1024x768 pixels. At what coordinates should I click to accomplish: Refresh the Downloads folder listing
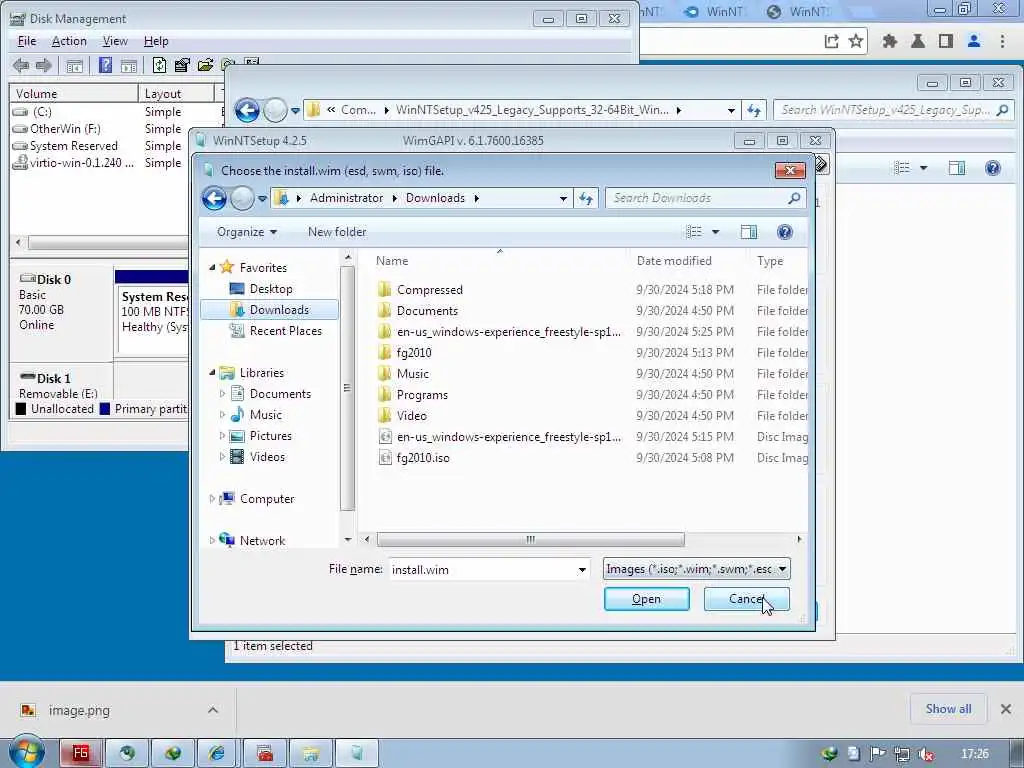(586, 199)
